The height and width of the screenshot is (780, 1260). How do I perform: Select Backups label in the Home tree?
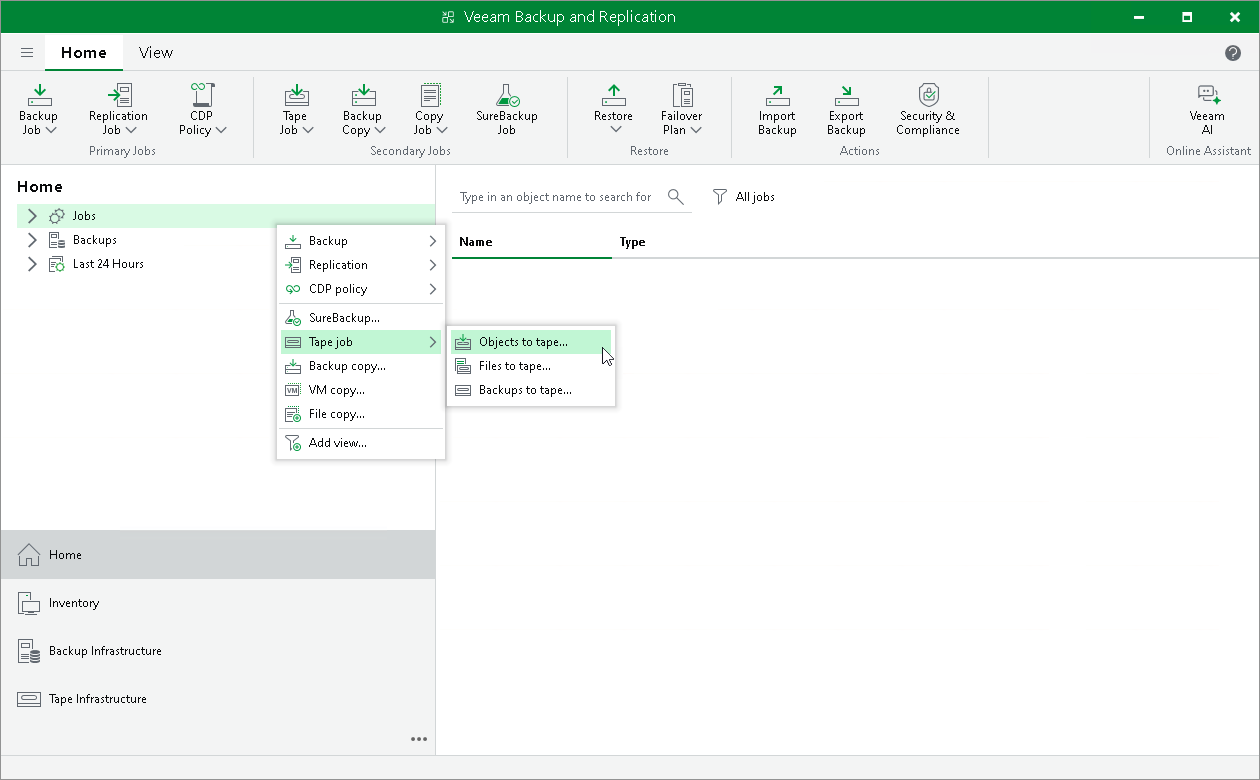click(x=95, y=240)
